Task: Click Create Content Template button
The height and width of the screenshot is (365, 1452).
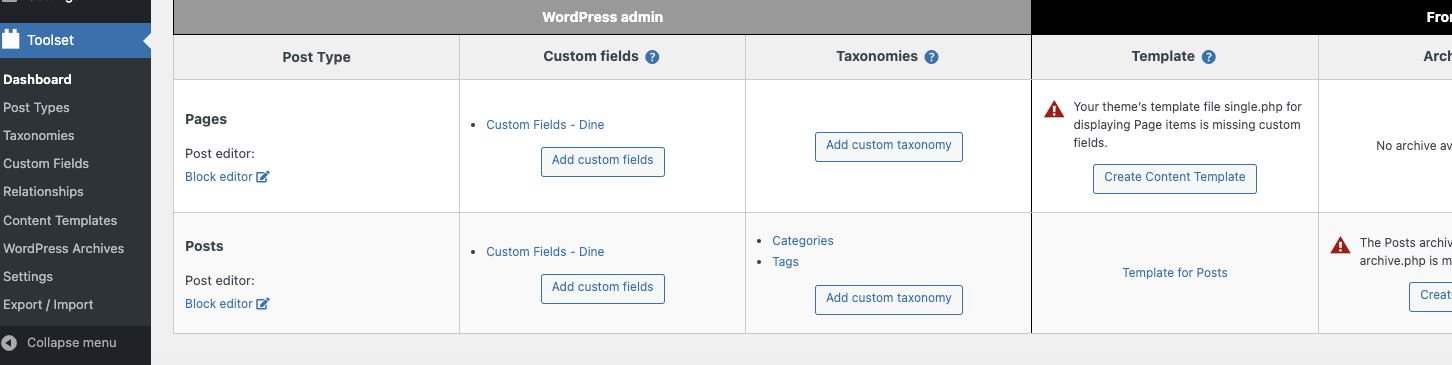Action: click(x=1175, y=178)
